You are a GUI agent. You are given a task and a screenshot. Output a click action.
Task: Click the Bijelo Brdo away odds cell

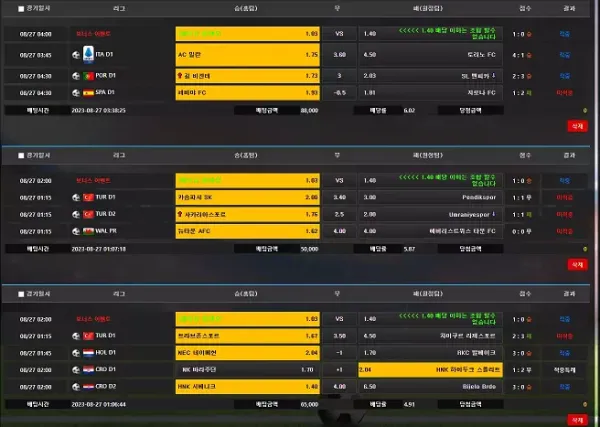[430, 387]
